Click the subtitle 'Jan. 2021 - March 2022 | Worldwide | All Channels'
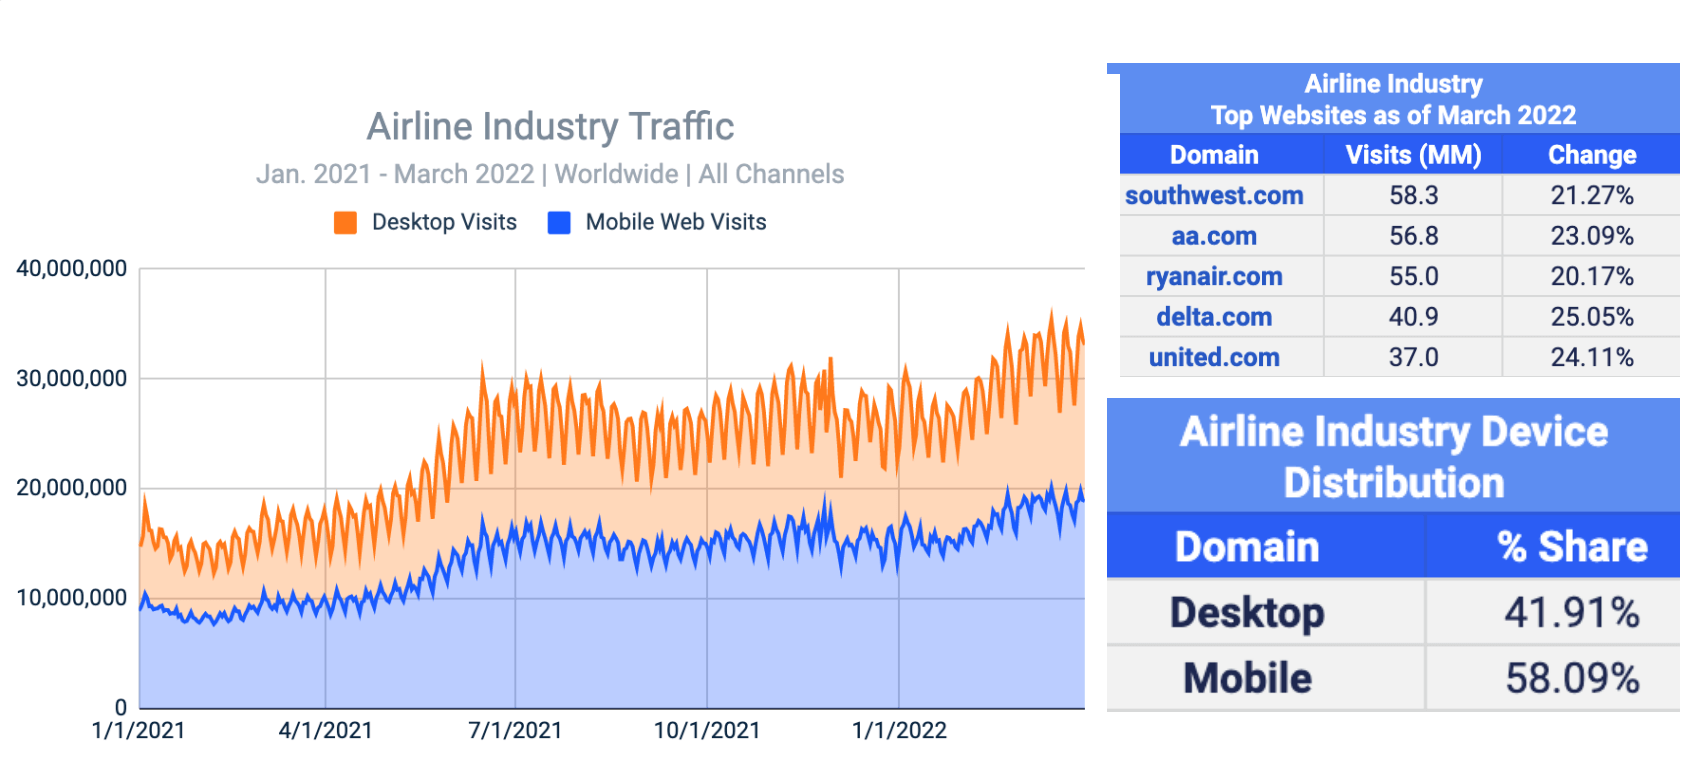Viewport: 1706px width, 776px height. tap(550, 174)
